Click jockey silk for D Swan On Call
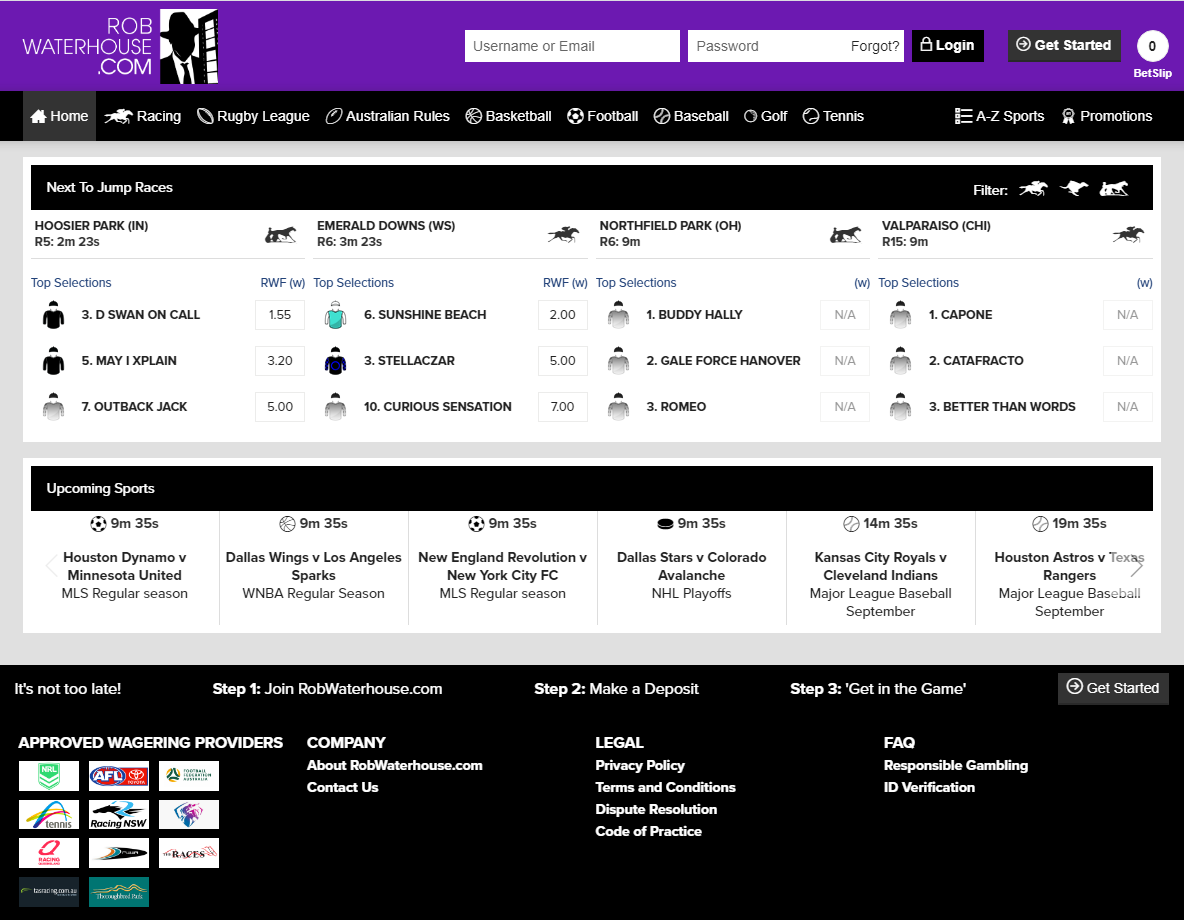 [53, 315]
